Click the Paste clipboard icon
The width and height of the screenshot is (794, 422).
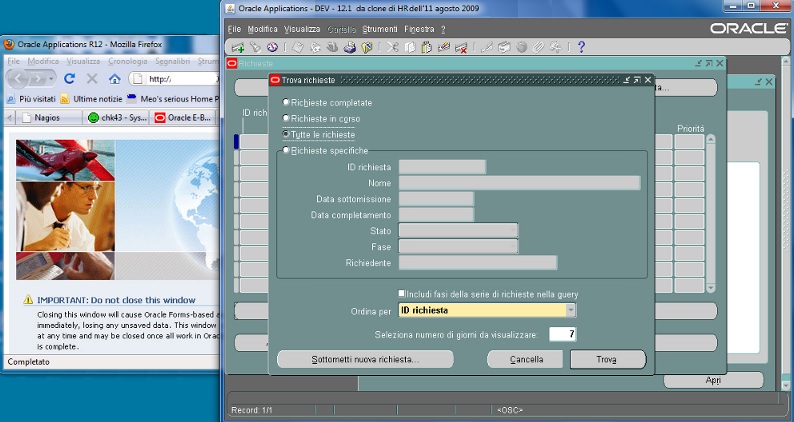pos(426,47)
